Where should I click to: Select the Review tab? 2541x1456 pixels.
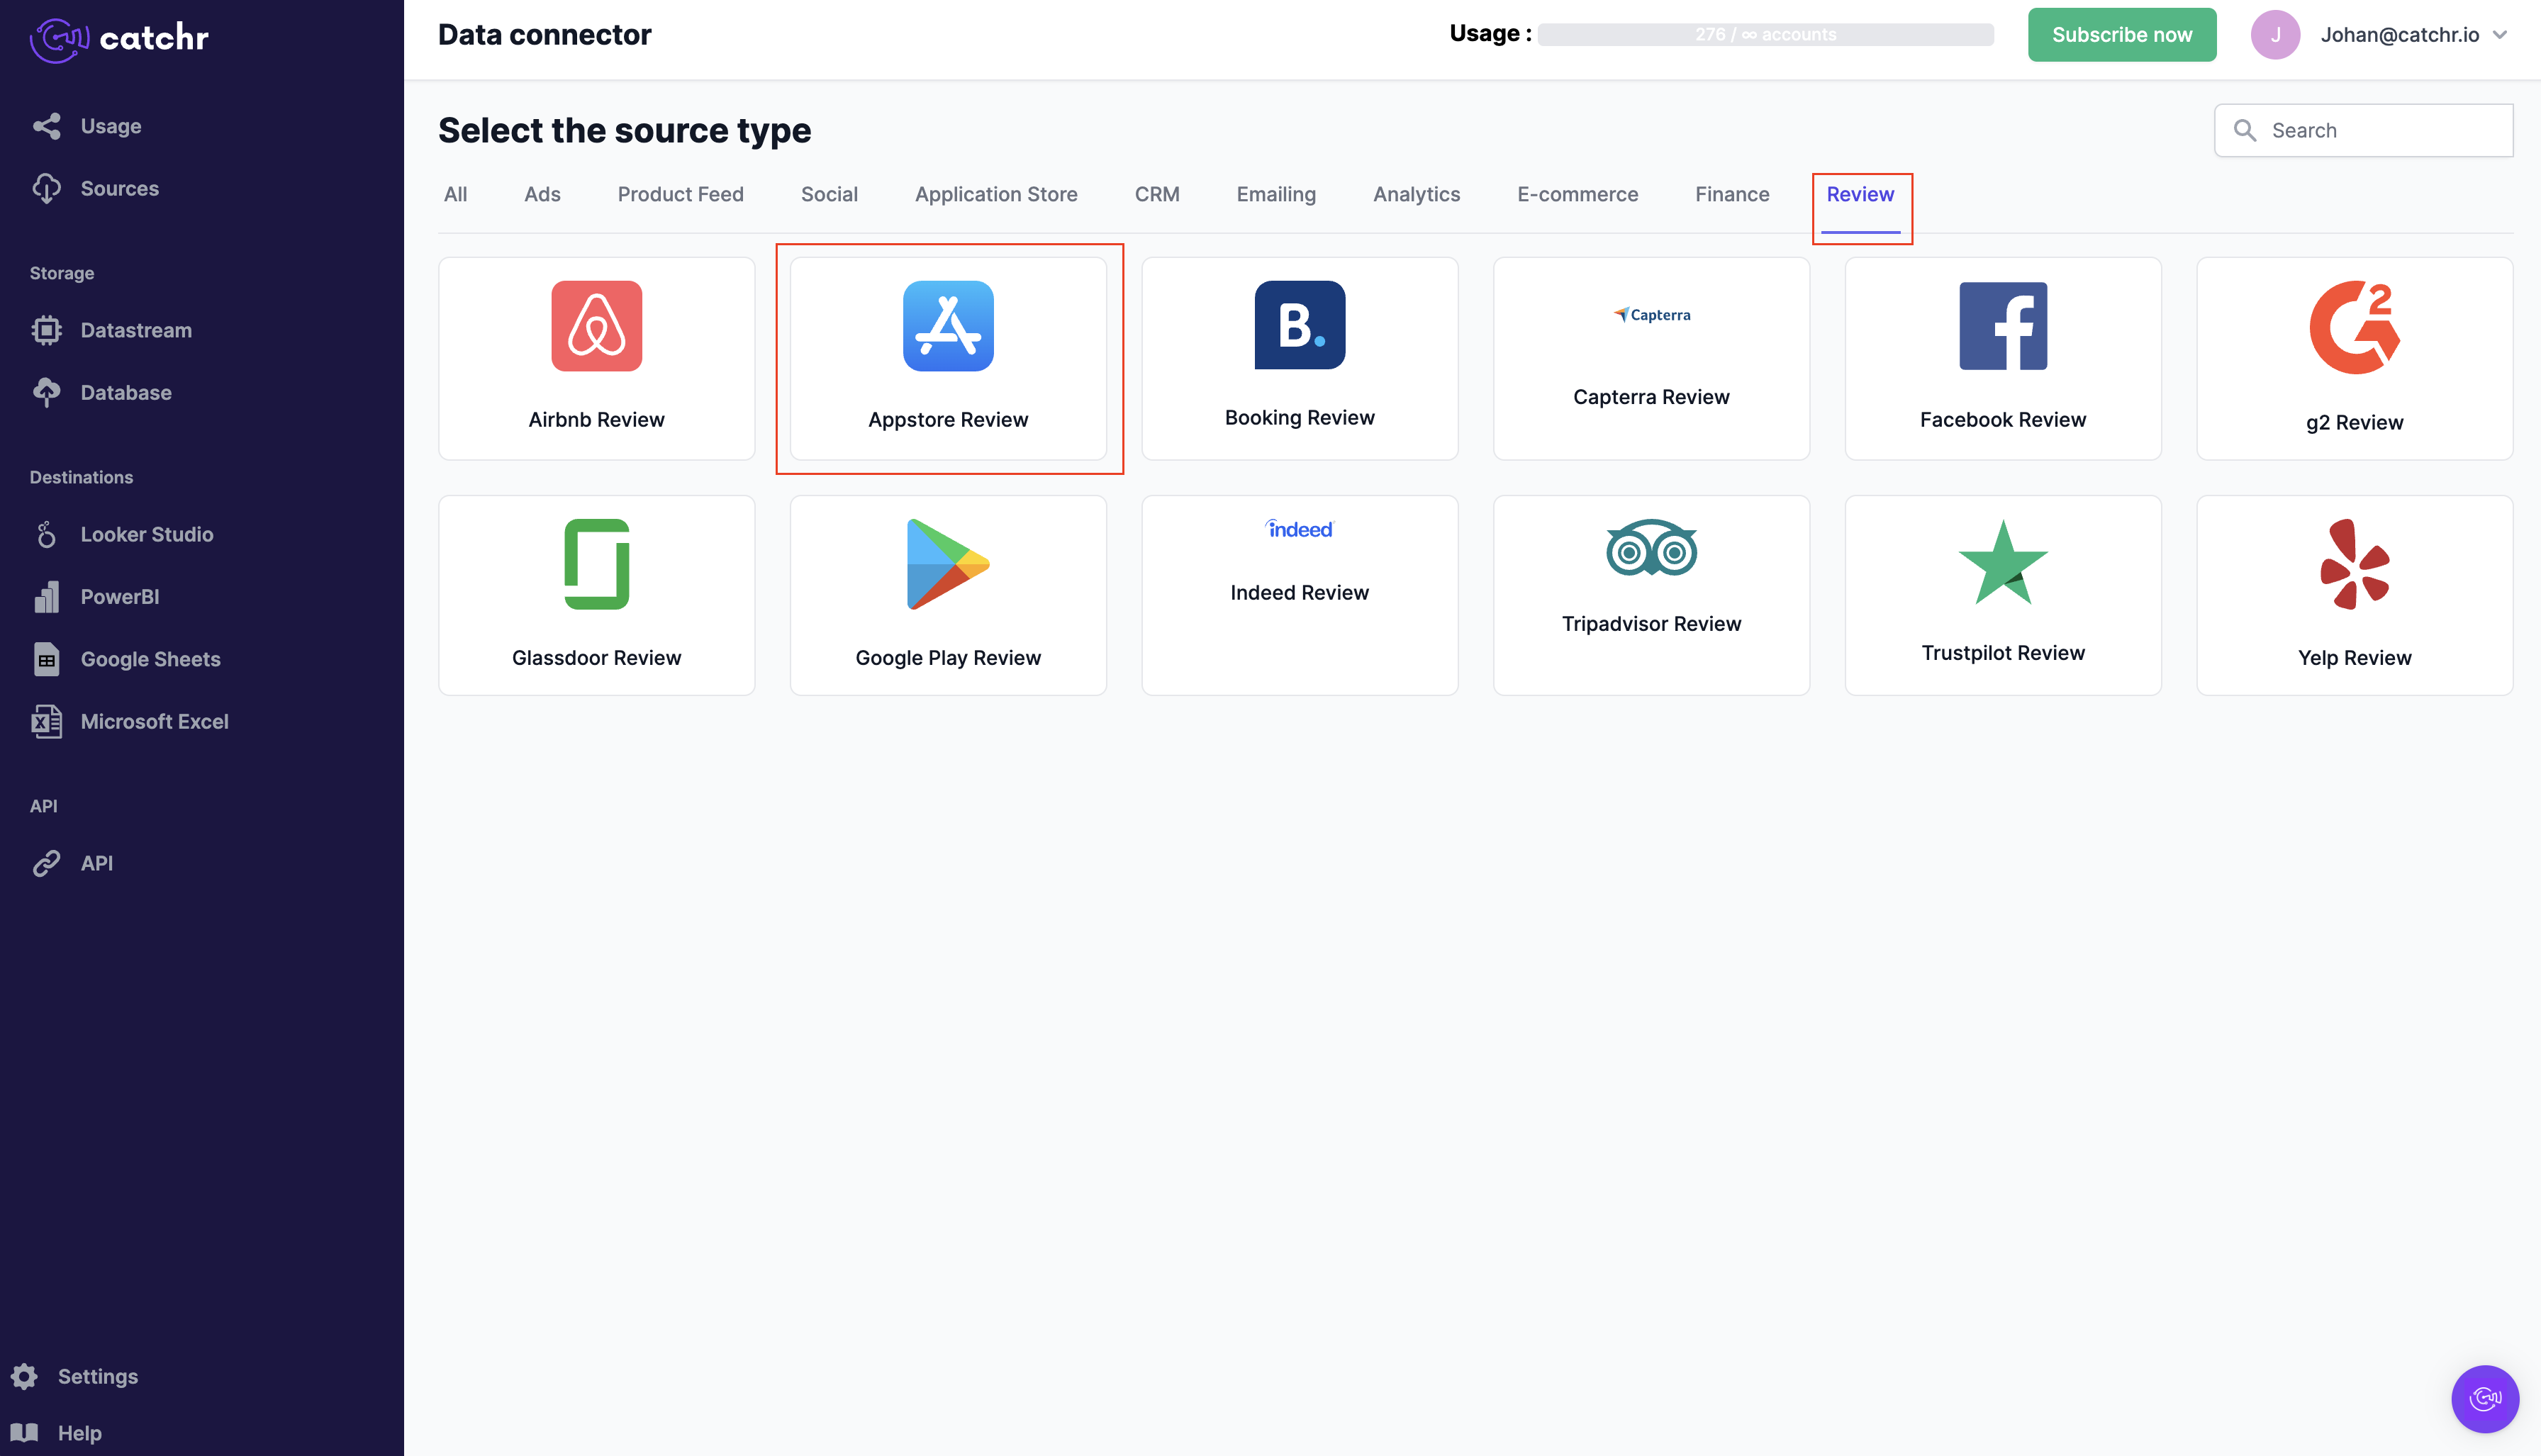(x=1860, y=194)
